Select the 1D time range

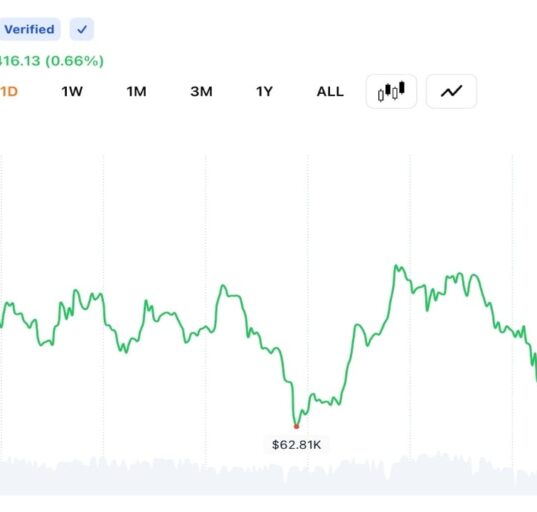(9, 91)
